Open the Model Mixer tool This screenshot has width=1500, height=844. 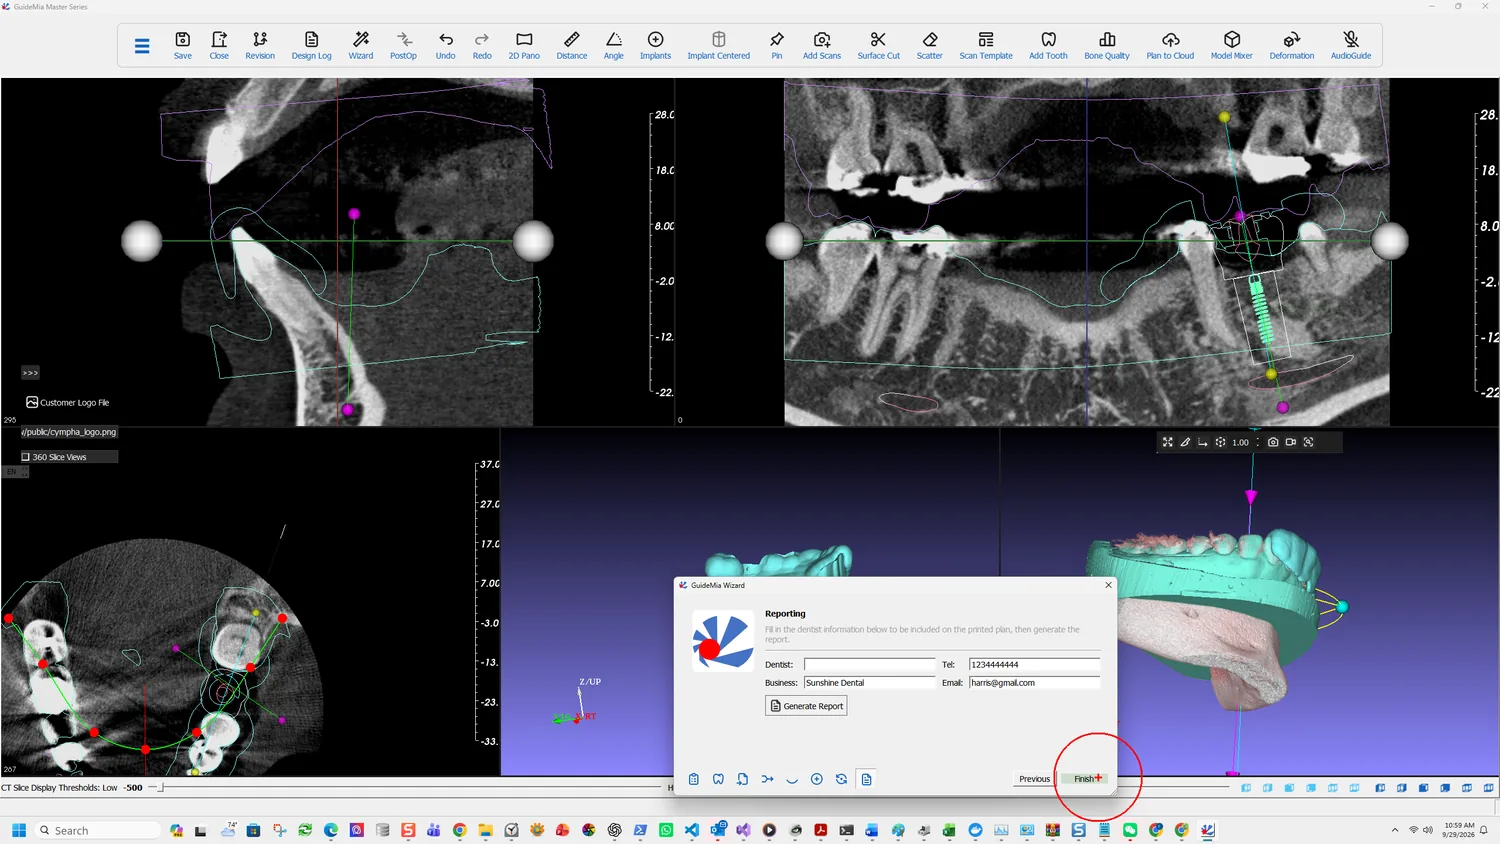pos(1232,45)
